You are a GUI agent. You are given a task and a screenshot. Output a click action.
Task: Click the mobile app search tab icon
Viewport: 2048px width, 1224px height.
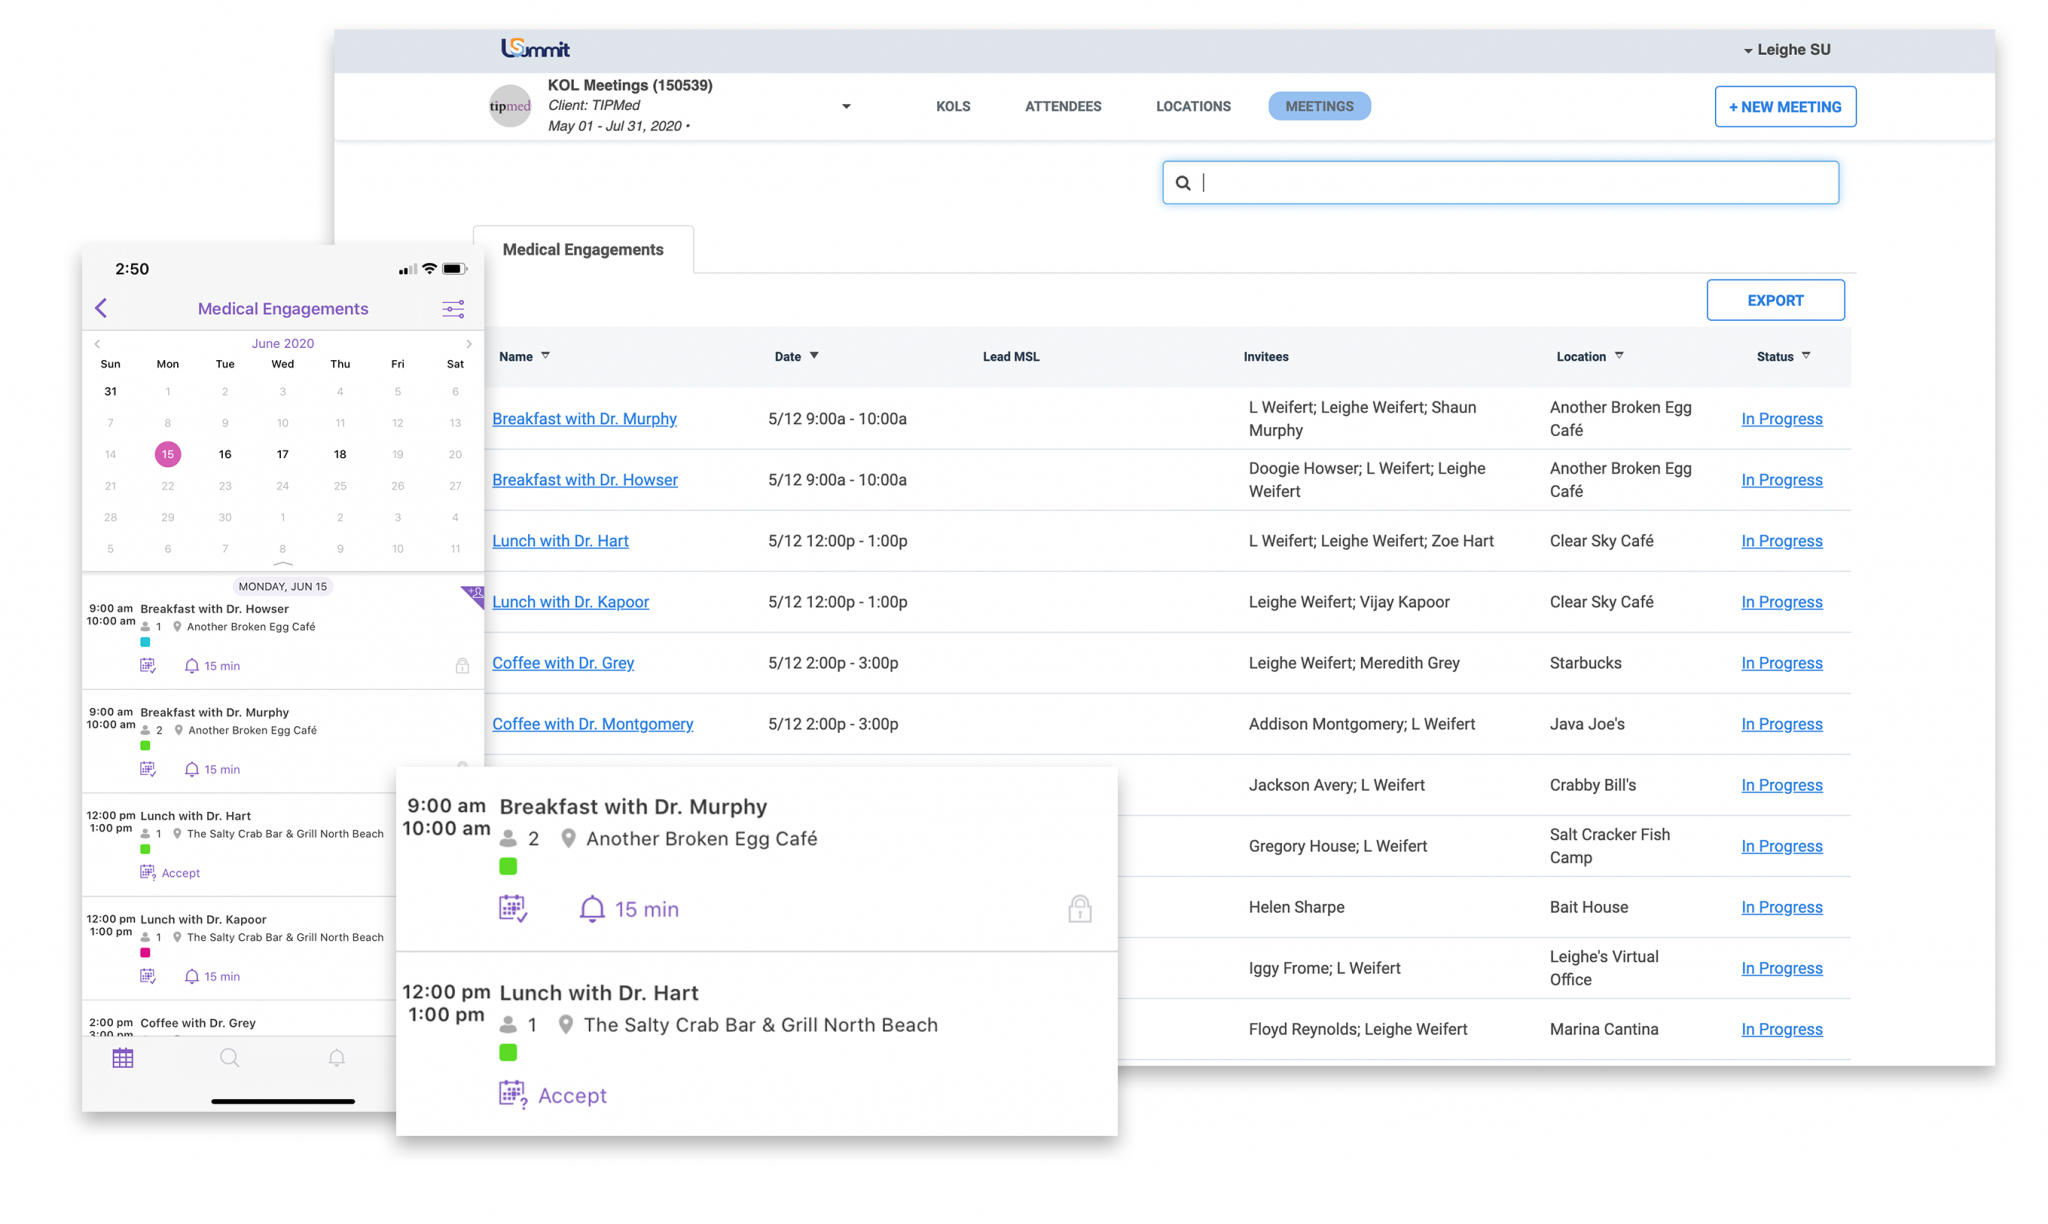229,1058
